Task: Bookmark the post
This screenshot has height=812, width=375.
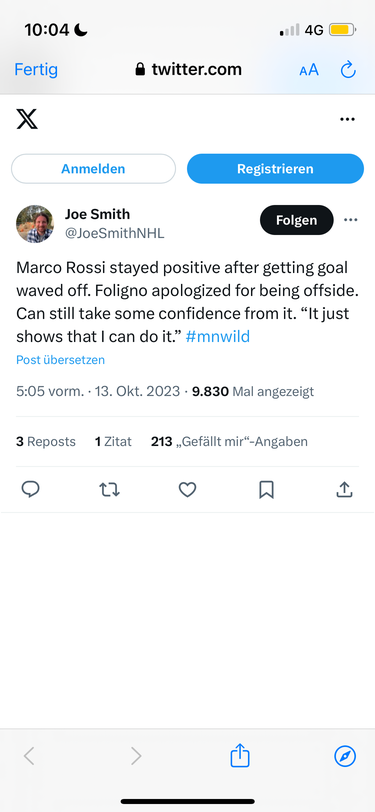Action: pos(266,489)
